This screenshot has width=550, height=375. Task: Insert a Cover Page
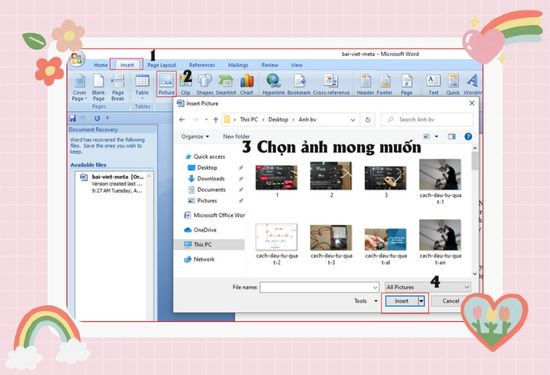pos(79,88)
